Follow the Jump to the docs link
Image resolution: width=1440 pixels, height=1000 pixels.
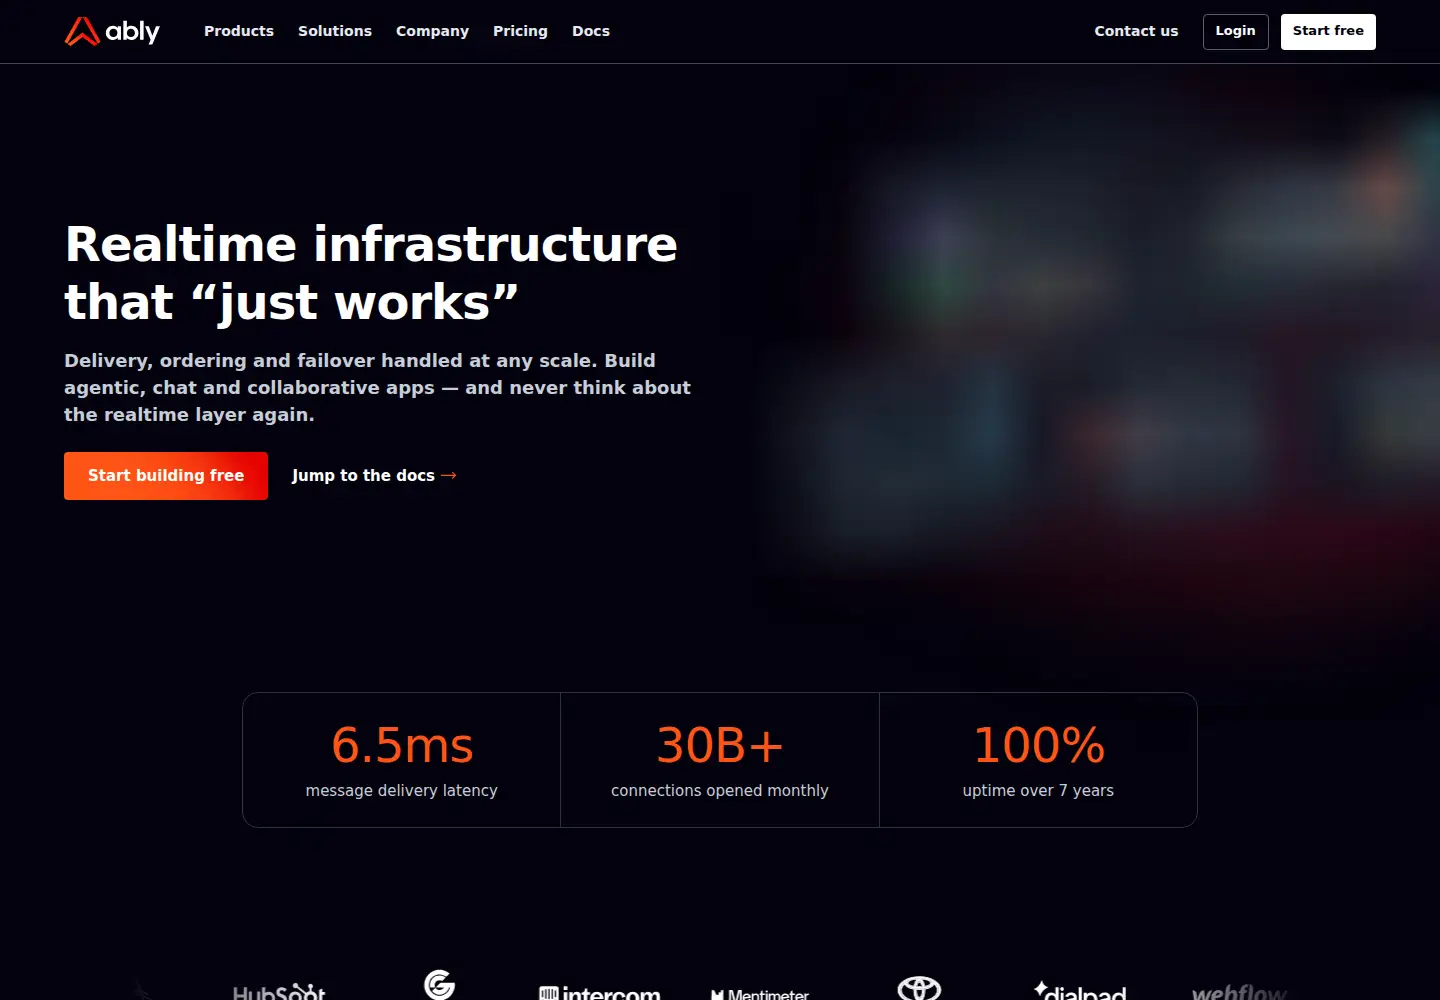(374, 476)
